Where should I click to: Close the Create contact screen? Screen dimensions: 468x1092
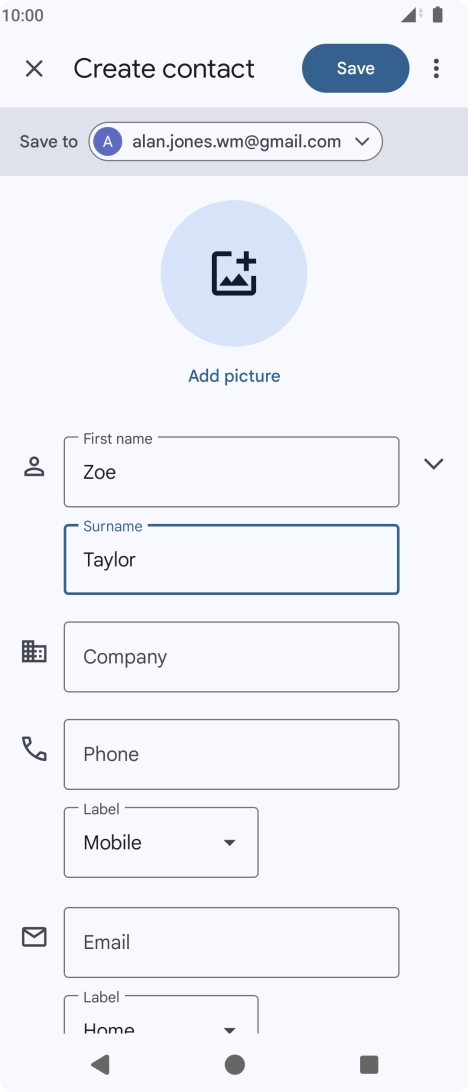pyautogui.click(x=34, y=68)
